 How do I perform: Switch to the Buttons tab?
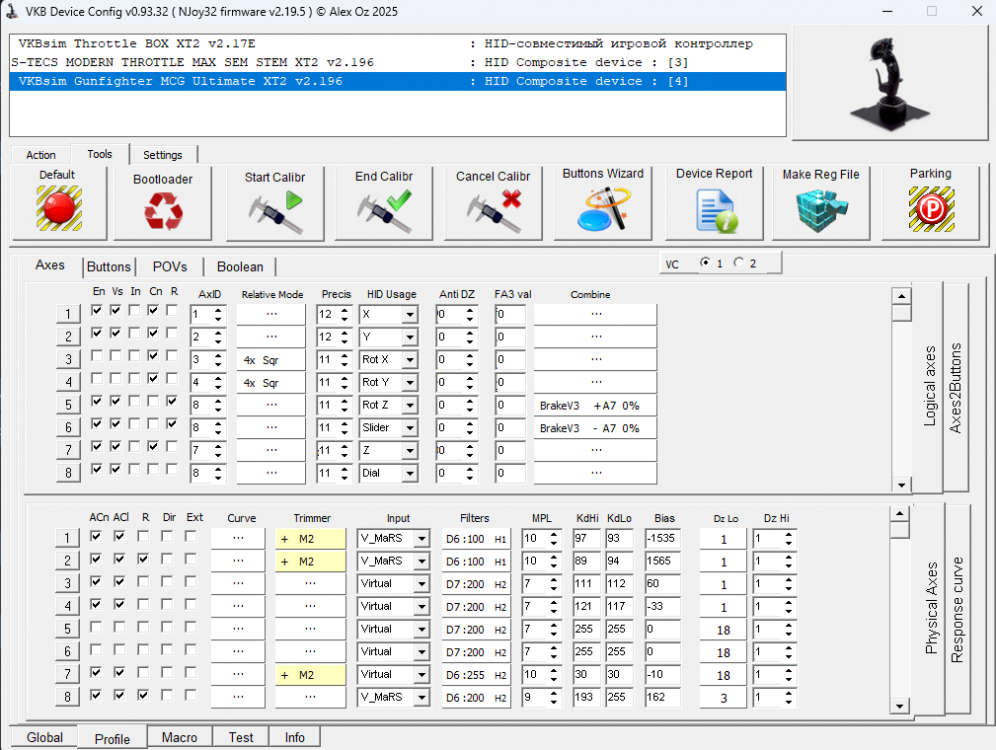click(108, 267)
